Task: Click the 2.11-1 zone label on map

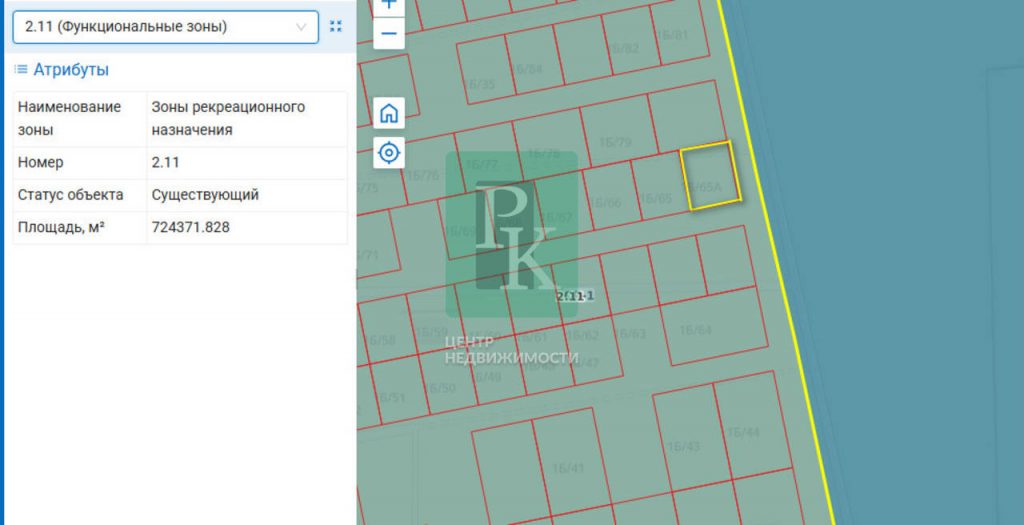Action: coord(575,296)
